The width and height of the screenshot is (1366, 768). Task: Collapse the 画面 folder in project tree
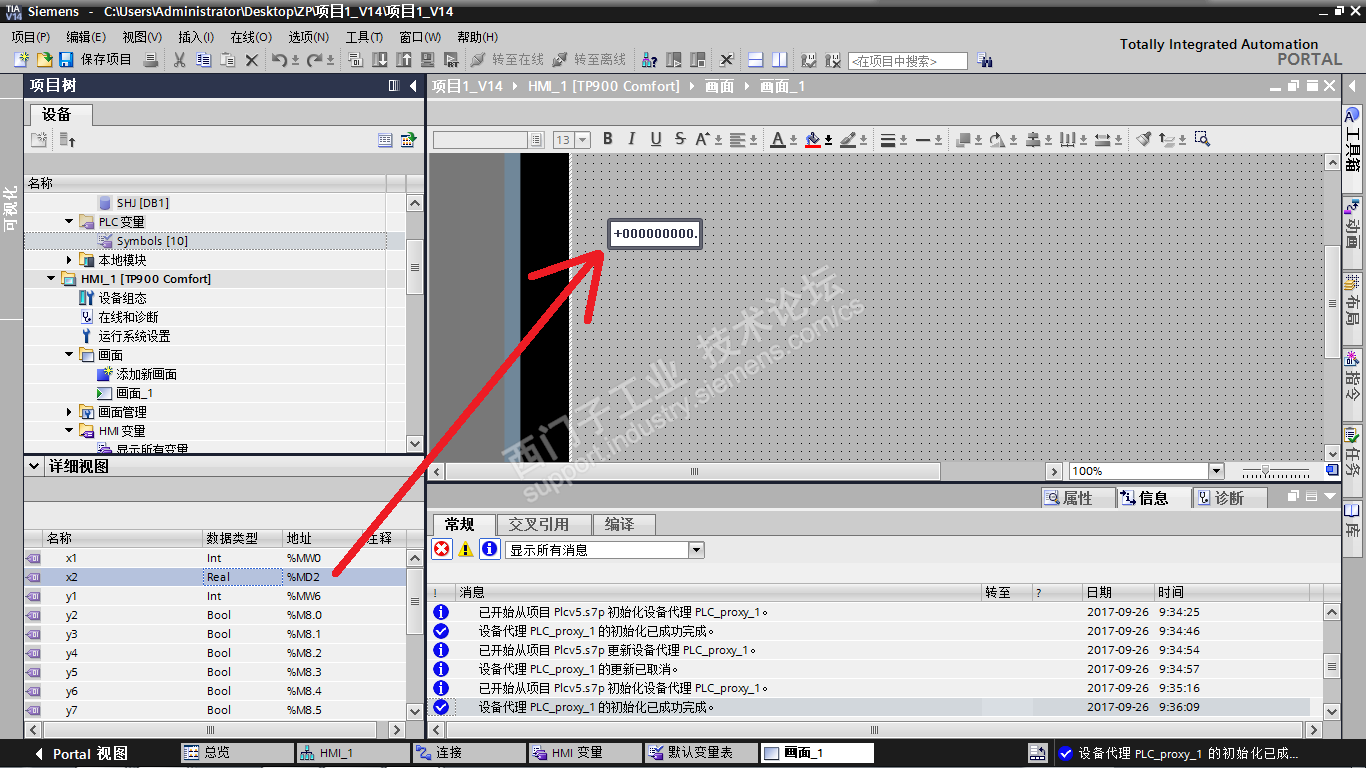[x=69, y=355]
